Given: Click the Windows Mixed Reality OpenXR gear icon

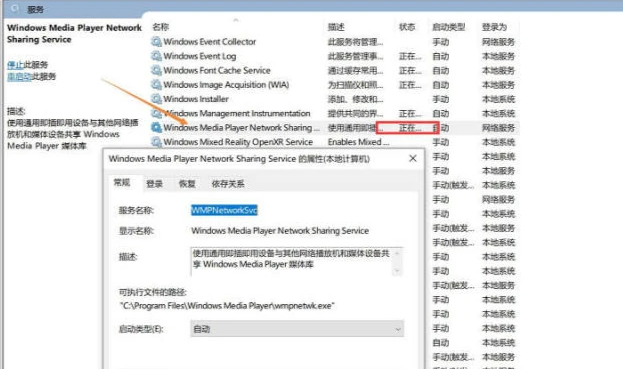Looking at the screenshot, I should tap(157, 142).
